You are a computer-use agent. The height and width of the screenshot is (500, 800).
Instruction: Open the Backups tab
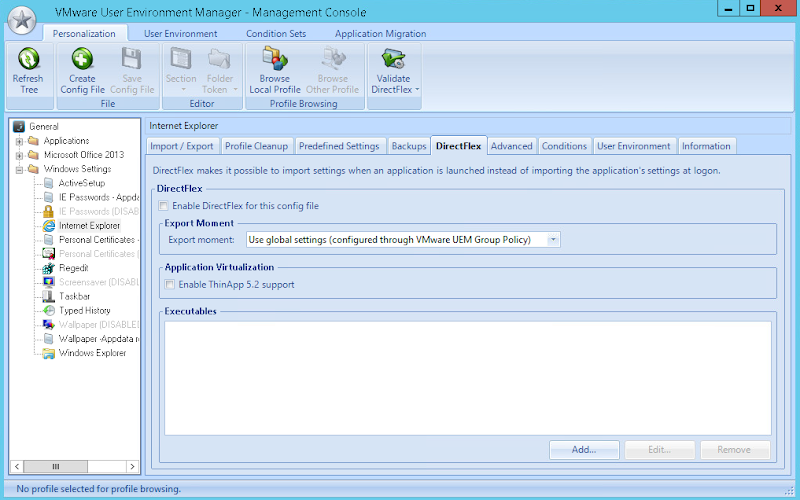point(409,146)
